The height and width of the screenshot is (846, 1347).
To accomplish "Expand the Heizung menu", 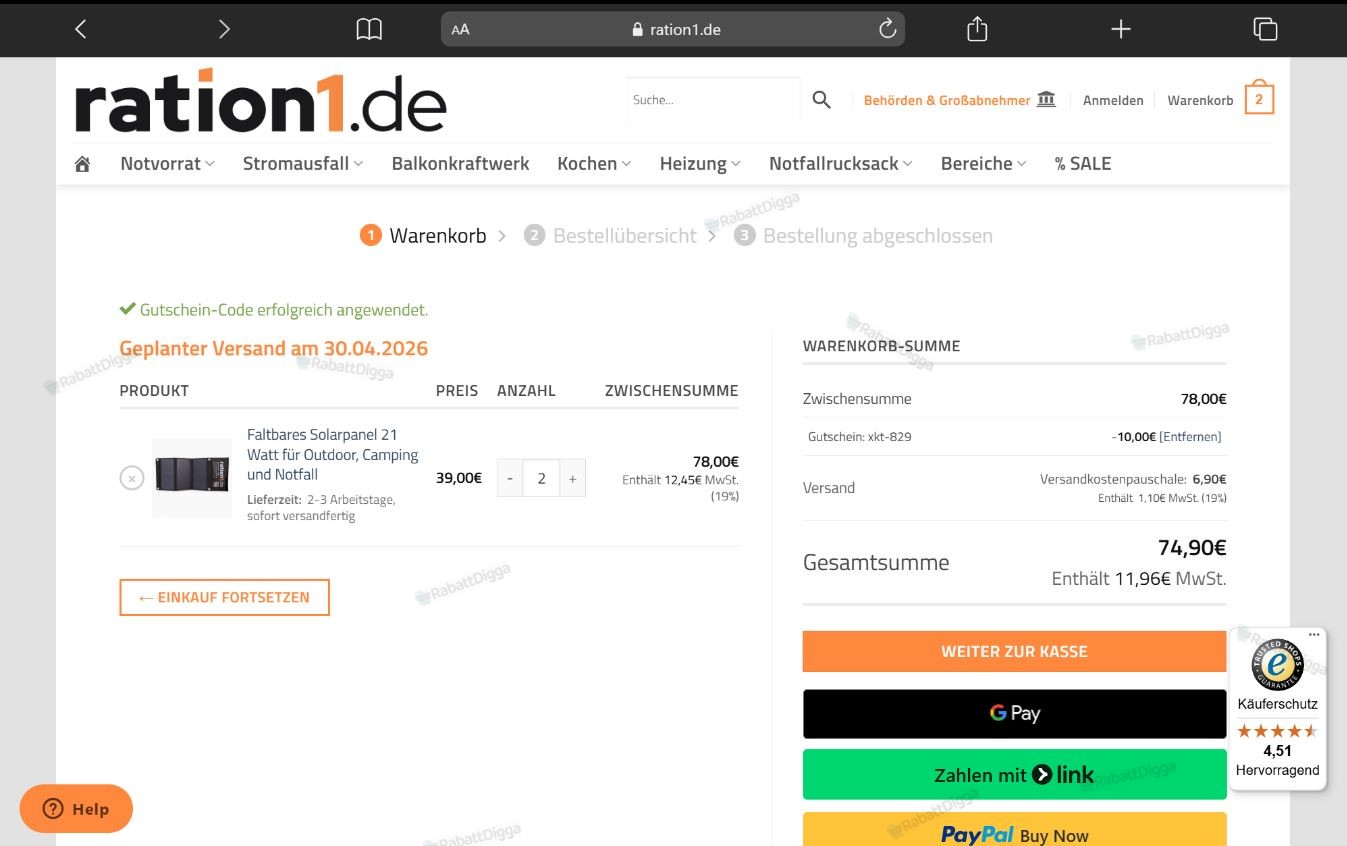I will pyautogui.click(x=700, y=164).
